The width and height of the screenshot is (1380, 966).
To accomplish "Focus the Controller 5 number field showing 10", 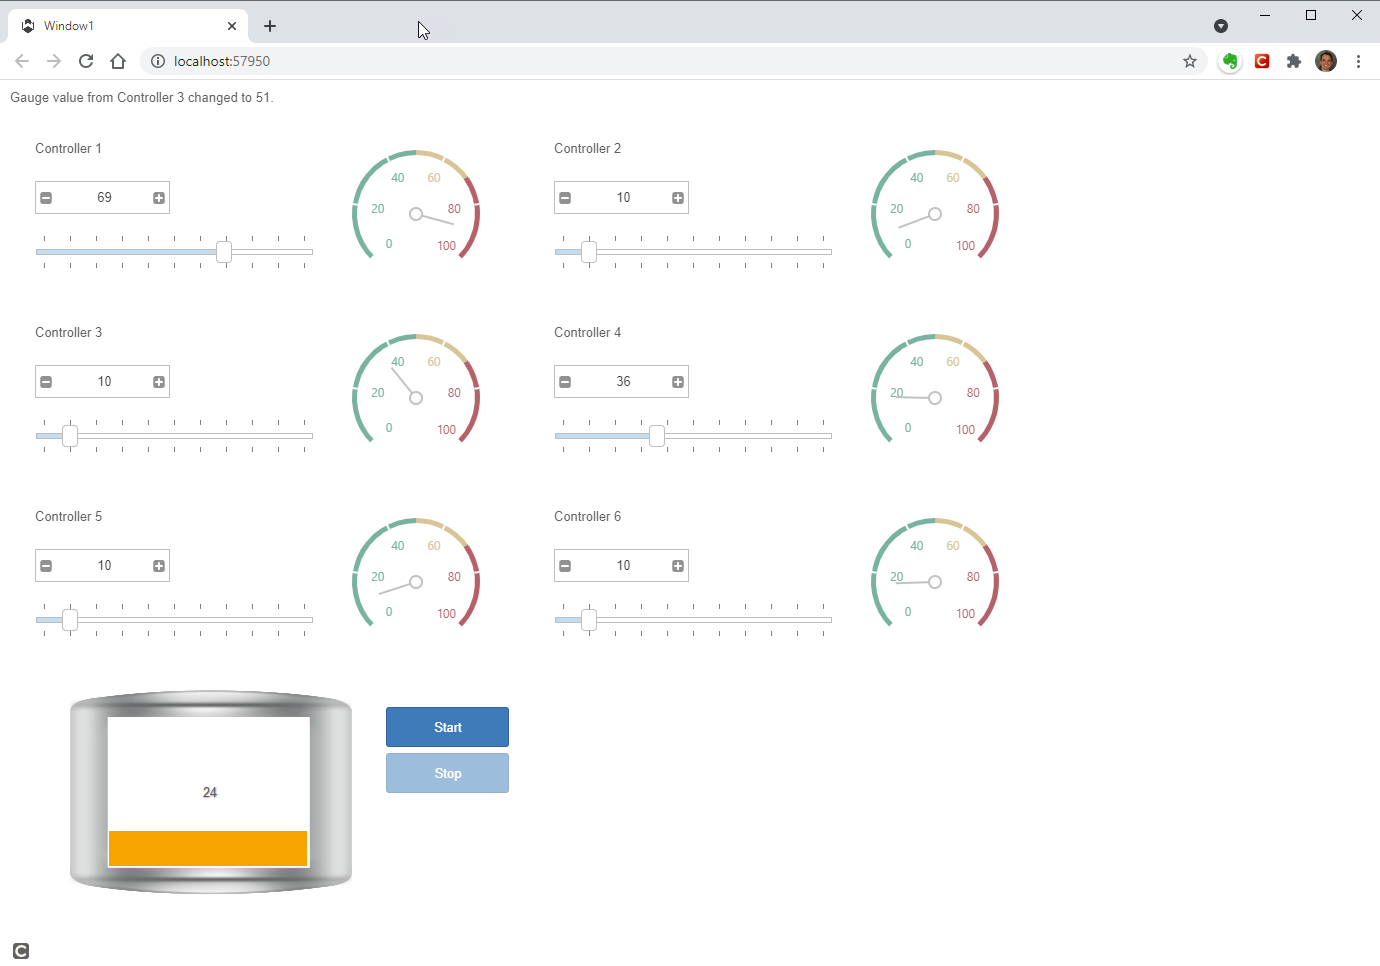I will click(x=103, y=566).
